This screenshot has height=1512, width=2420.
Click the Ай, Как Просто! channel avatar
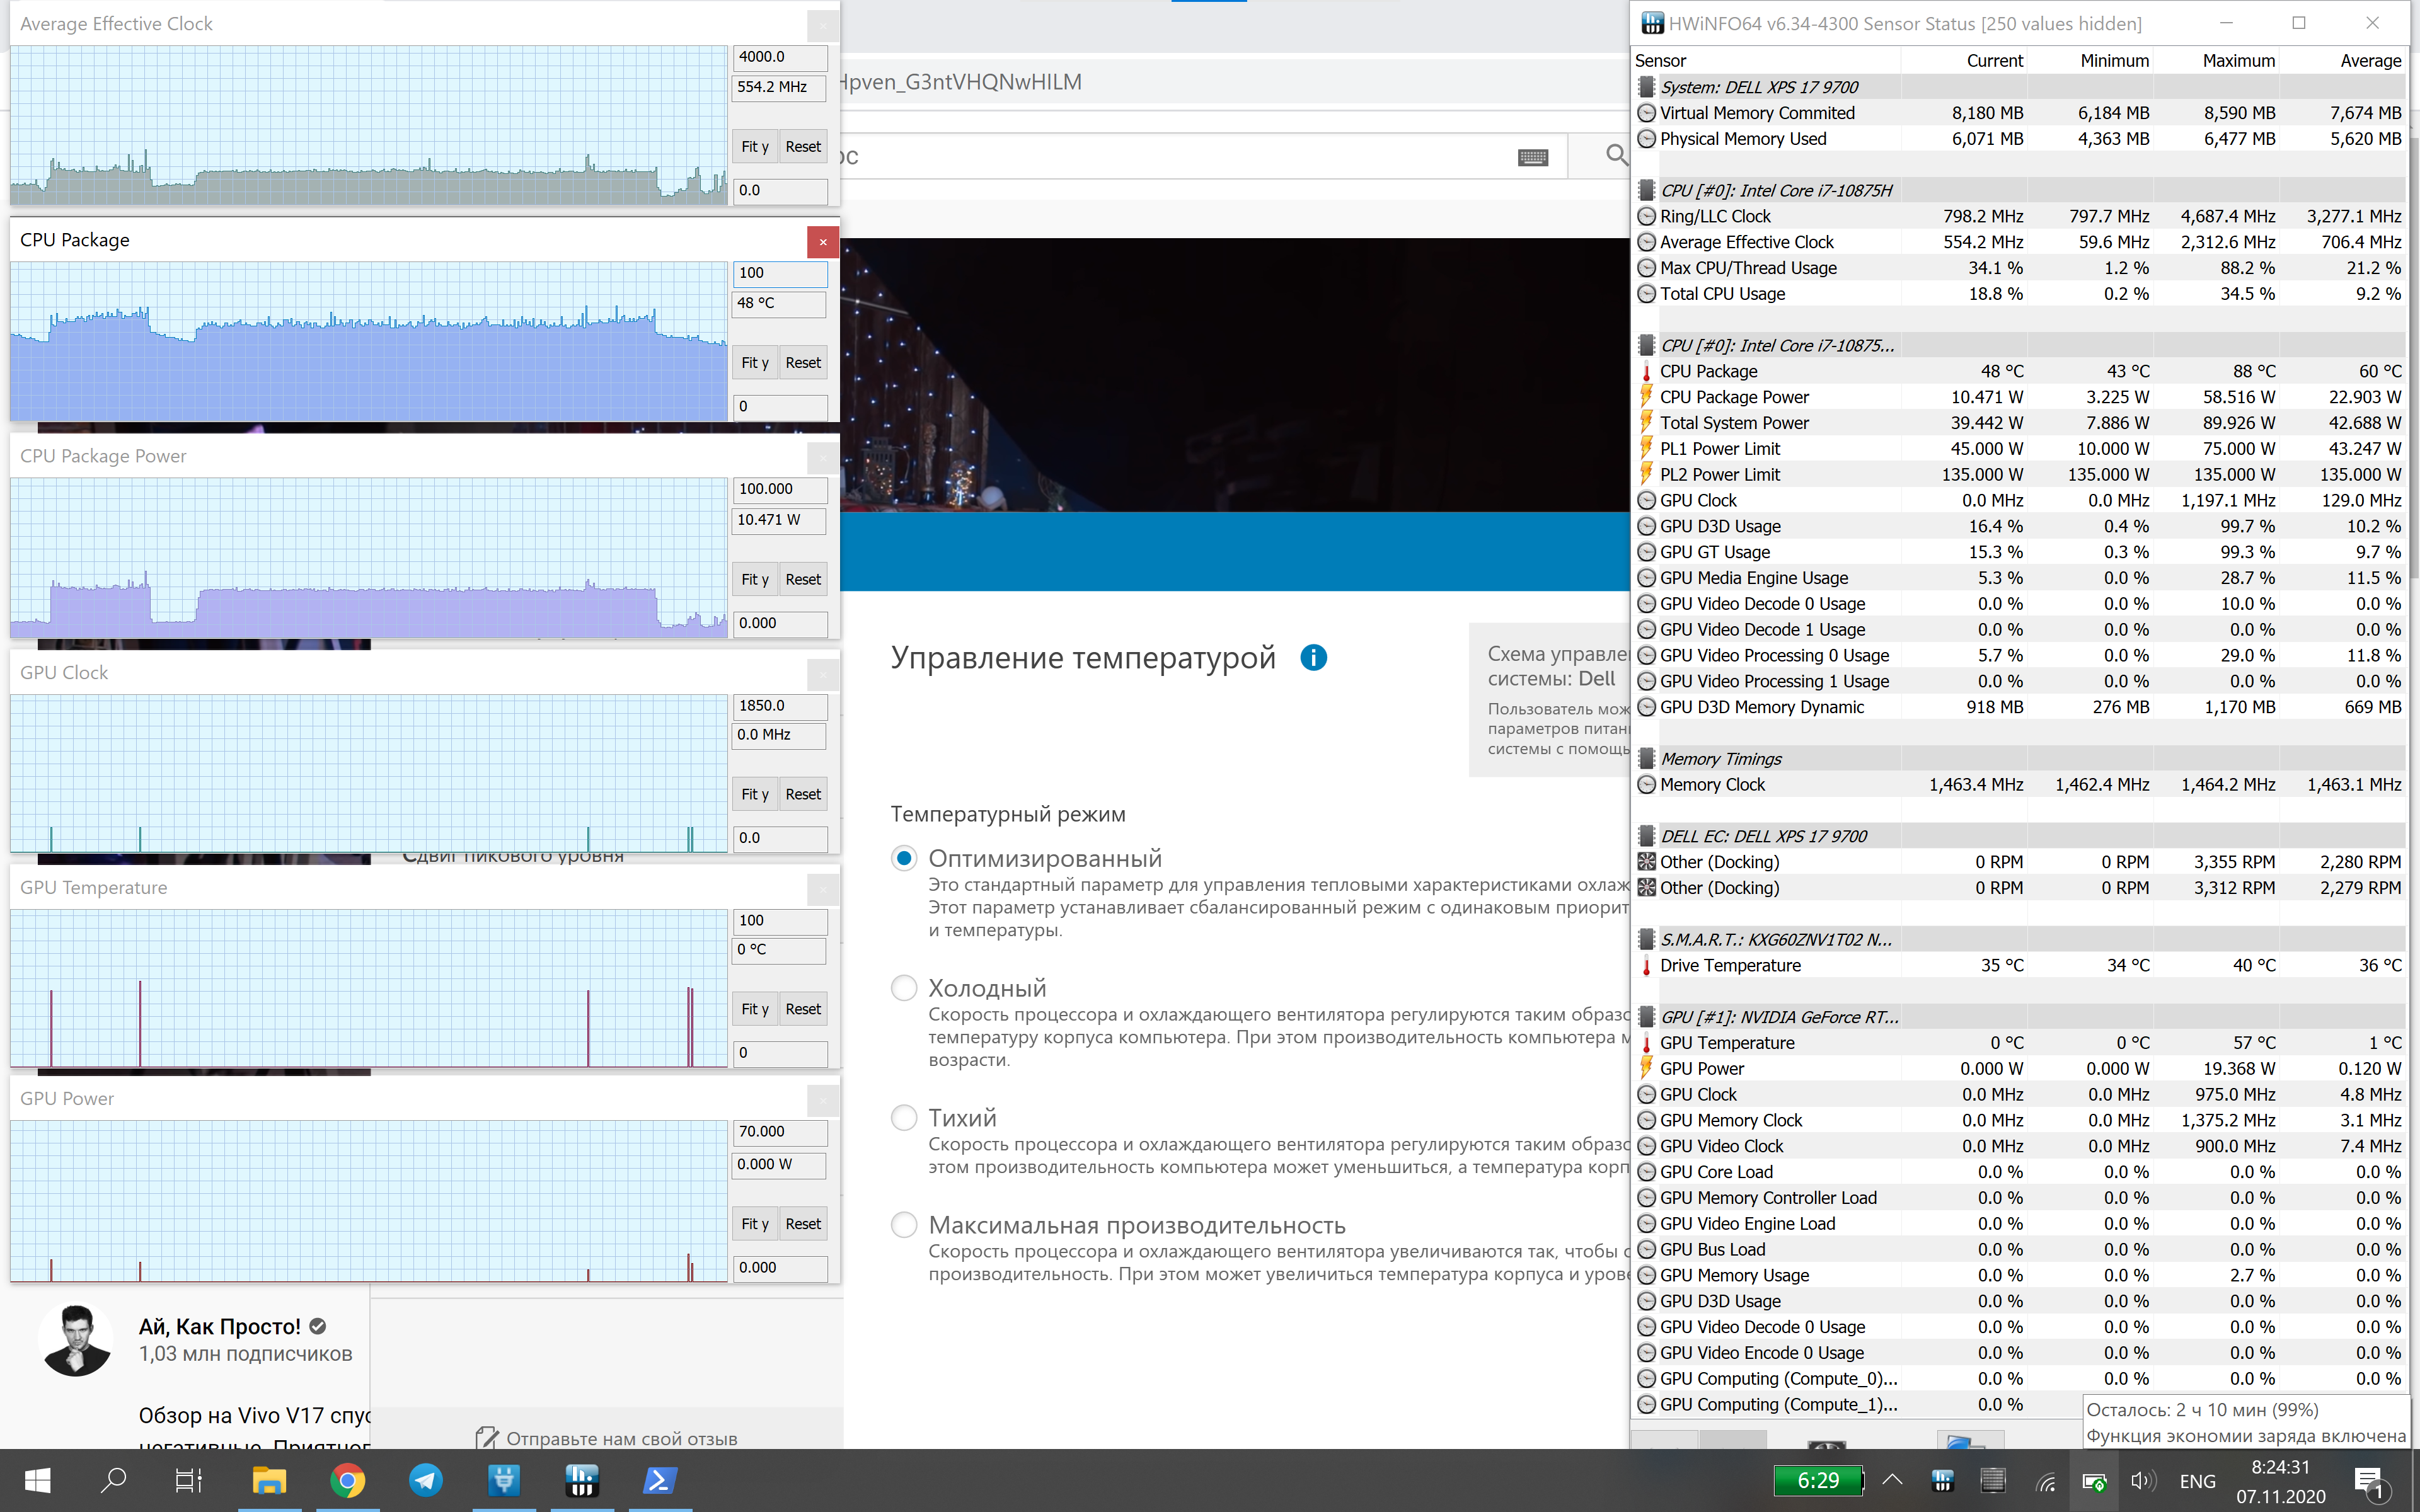coord(76,1340)
